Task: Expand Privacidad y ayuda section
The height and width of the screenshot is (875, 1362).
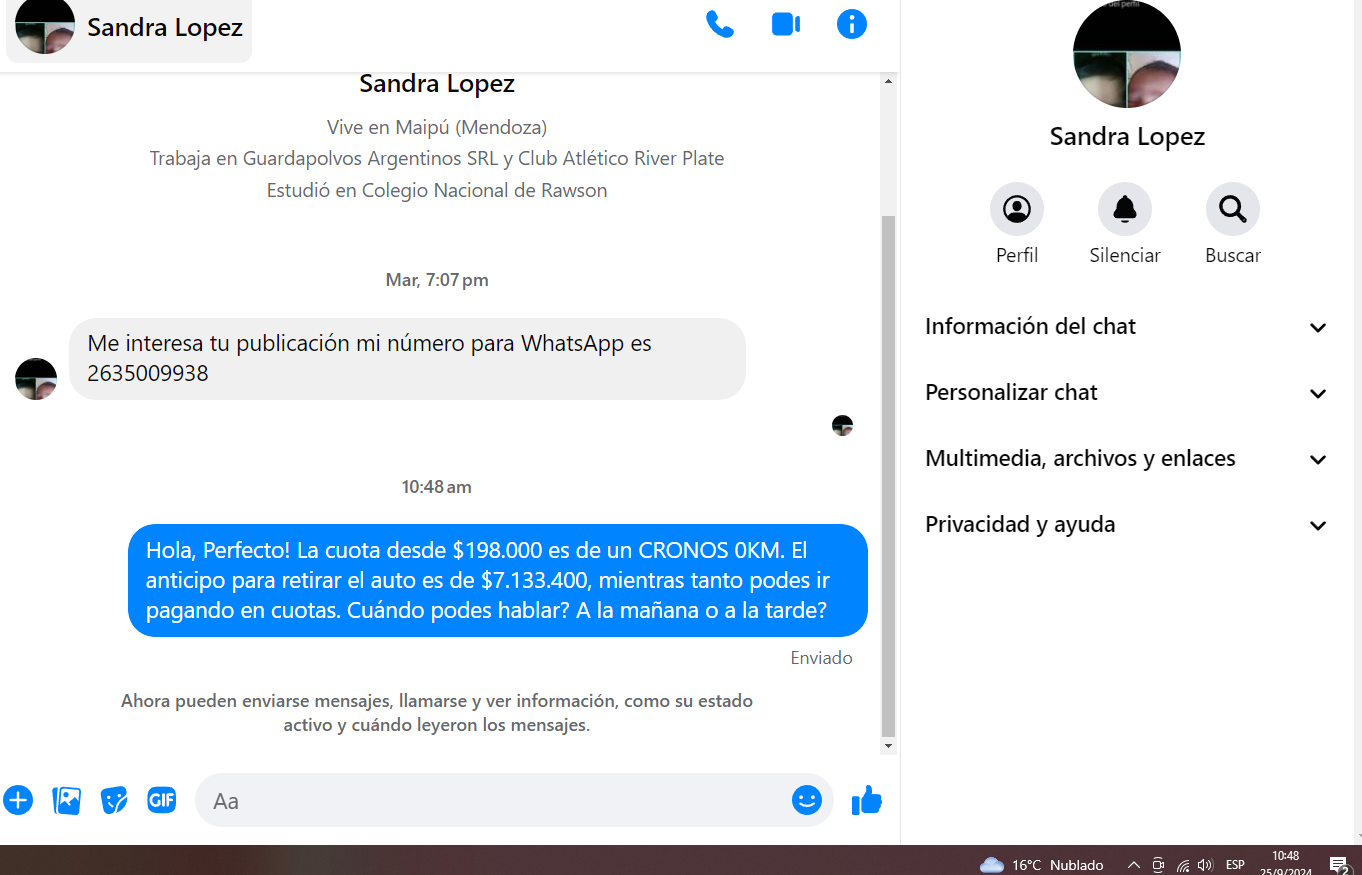Action: pos(1126,525)
